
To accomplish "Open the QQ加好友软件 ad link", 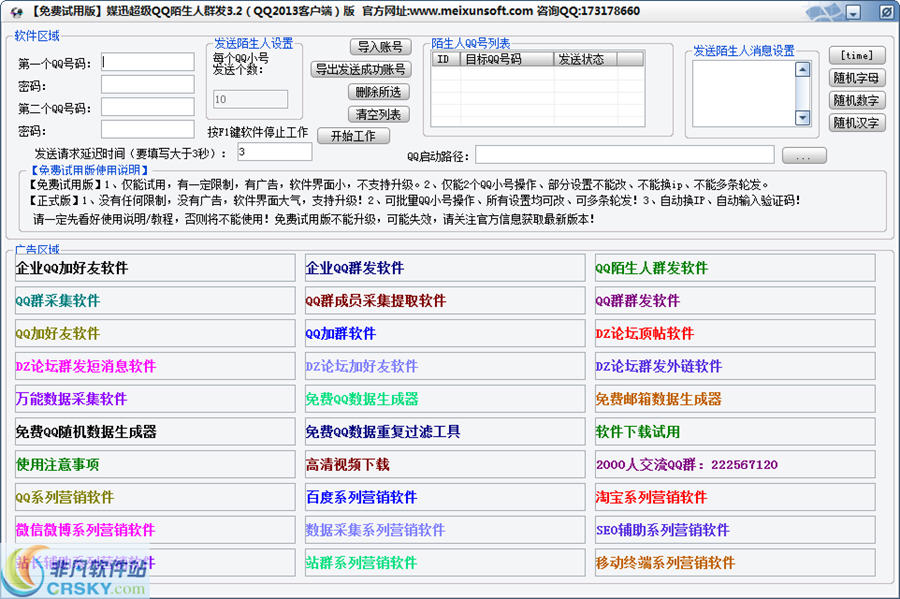I will (x=155, y=333).
